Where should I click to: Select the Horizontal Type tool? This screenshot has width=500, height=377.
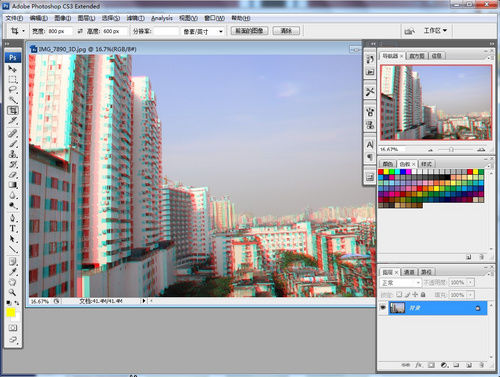[13, 229]
